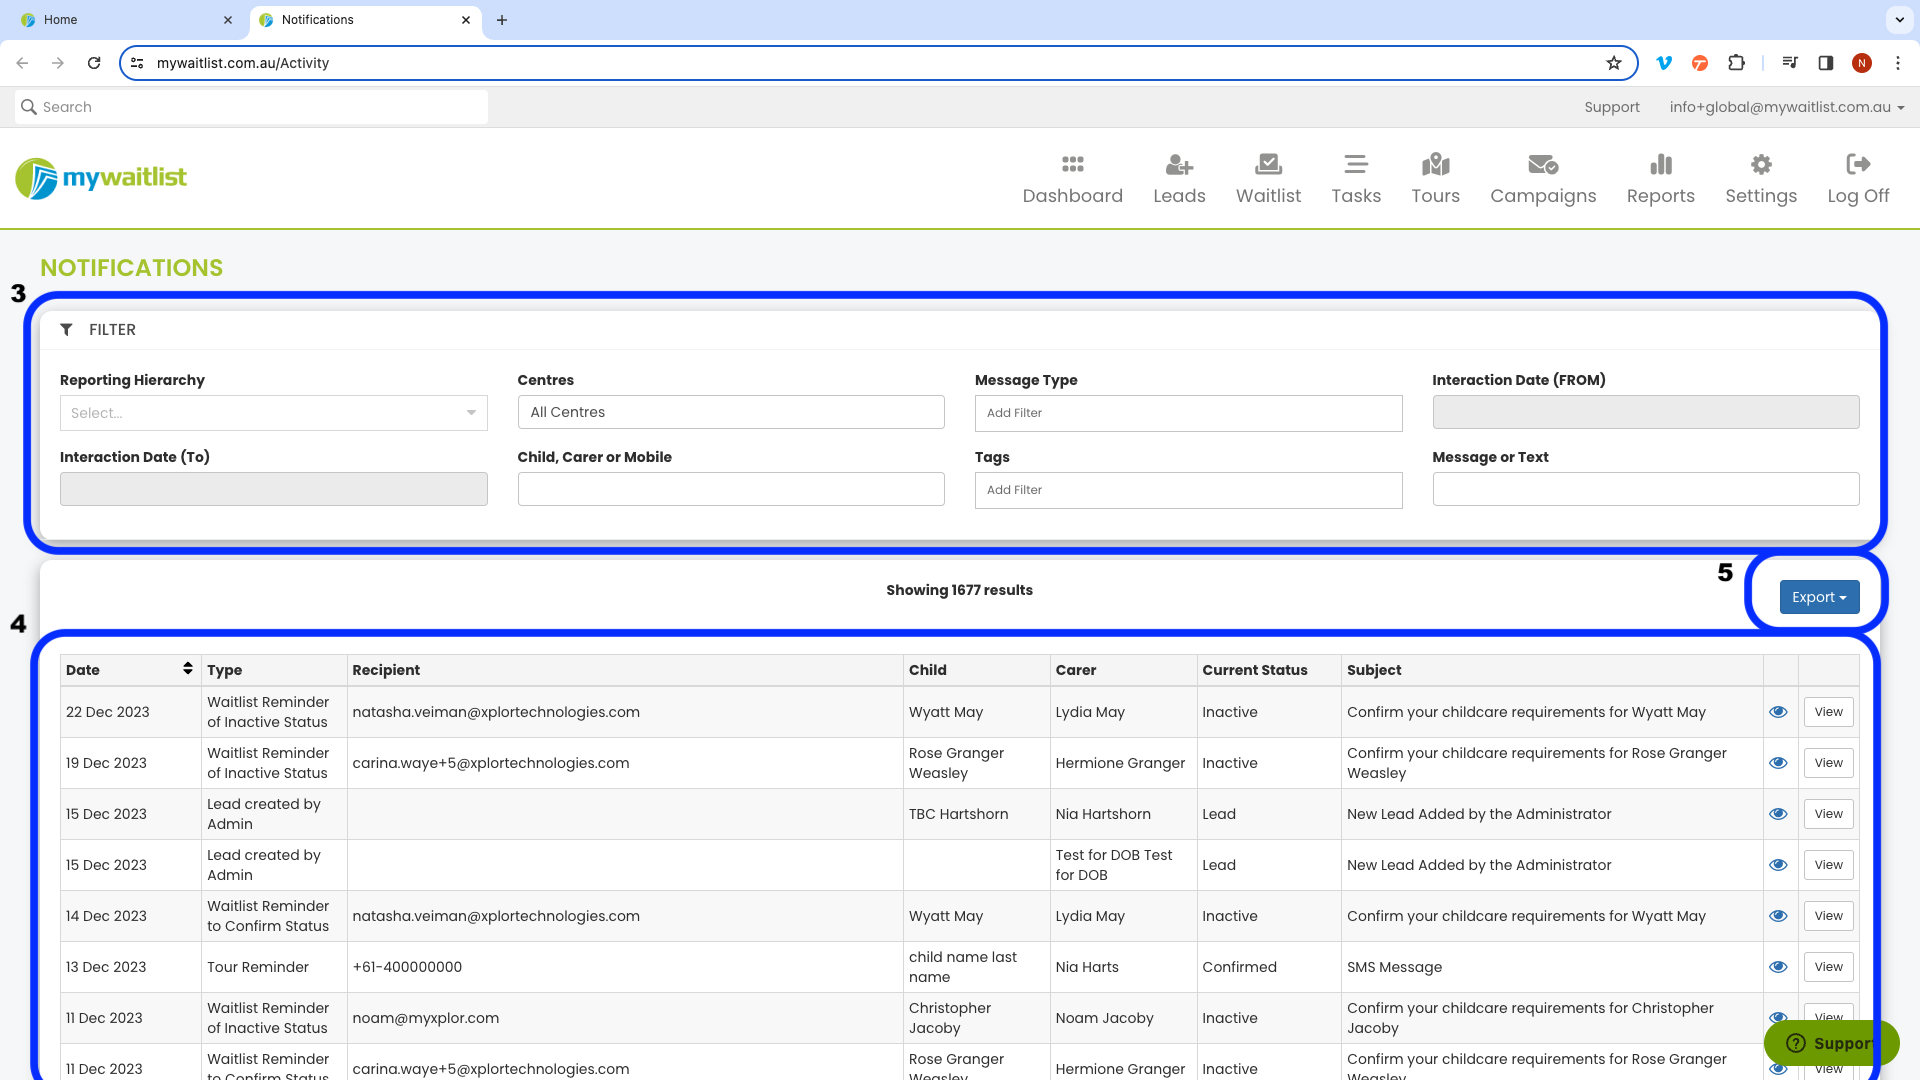Open the Settings gear icon
The width and height of the screenshot is (1920, 1080).
(x=1761, y=165)
